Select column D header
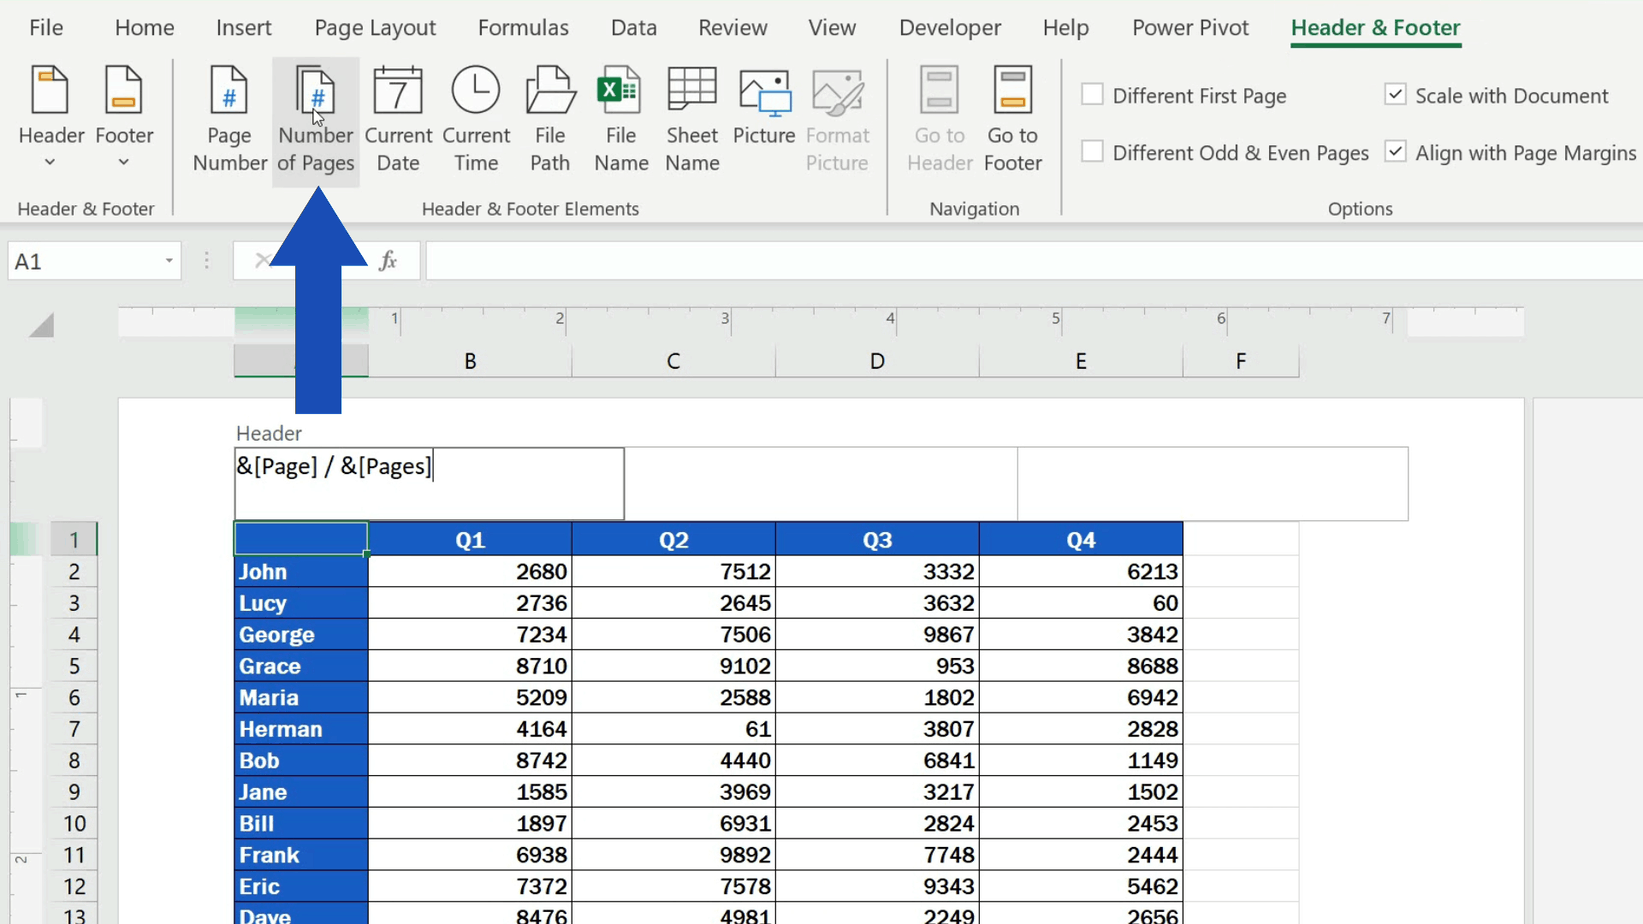The height and width of the screenshot is (924, 1643). (x=877, y=361)
